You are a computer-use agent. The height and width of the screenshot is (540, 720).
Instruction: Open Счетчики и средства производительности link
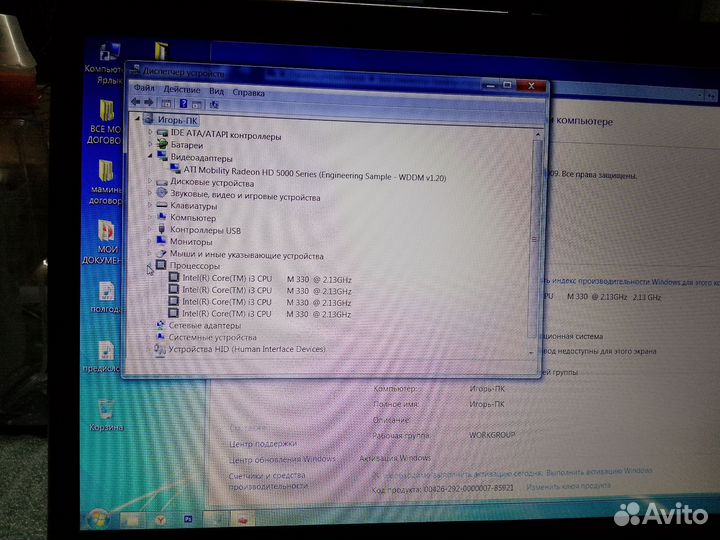pos(268,480)
